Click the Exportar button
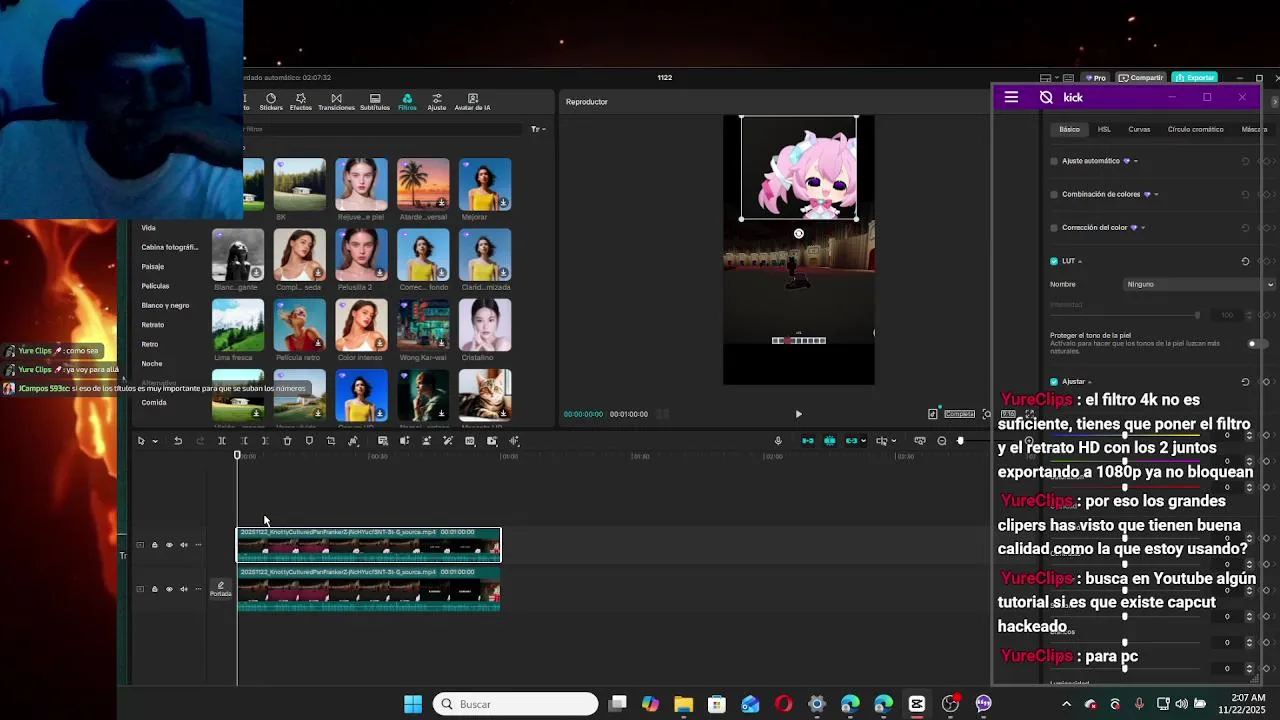This screenshot has width=1280, height=720. 1195,77
